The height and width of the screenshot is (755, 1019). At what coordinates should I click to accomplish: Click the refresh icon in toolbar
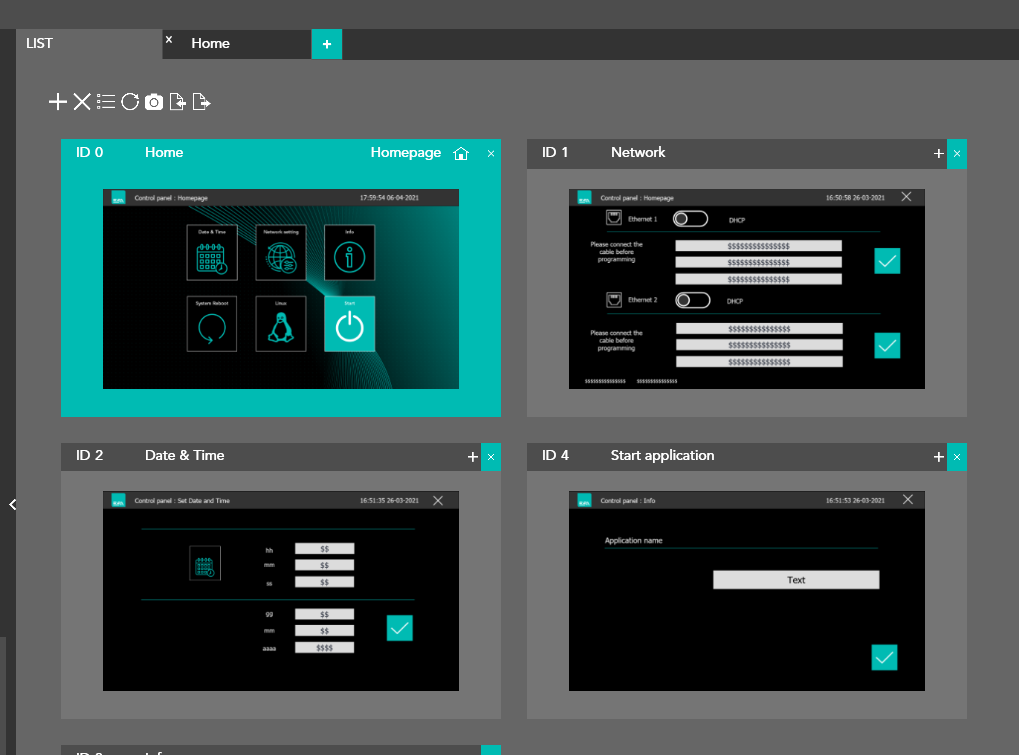pyautogui.click(x=130, y=101)
